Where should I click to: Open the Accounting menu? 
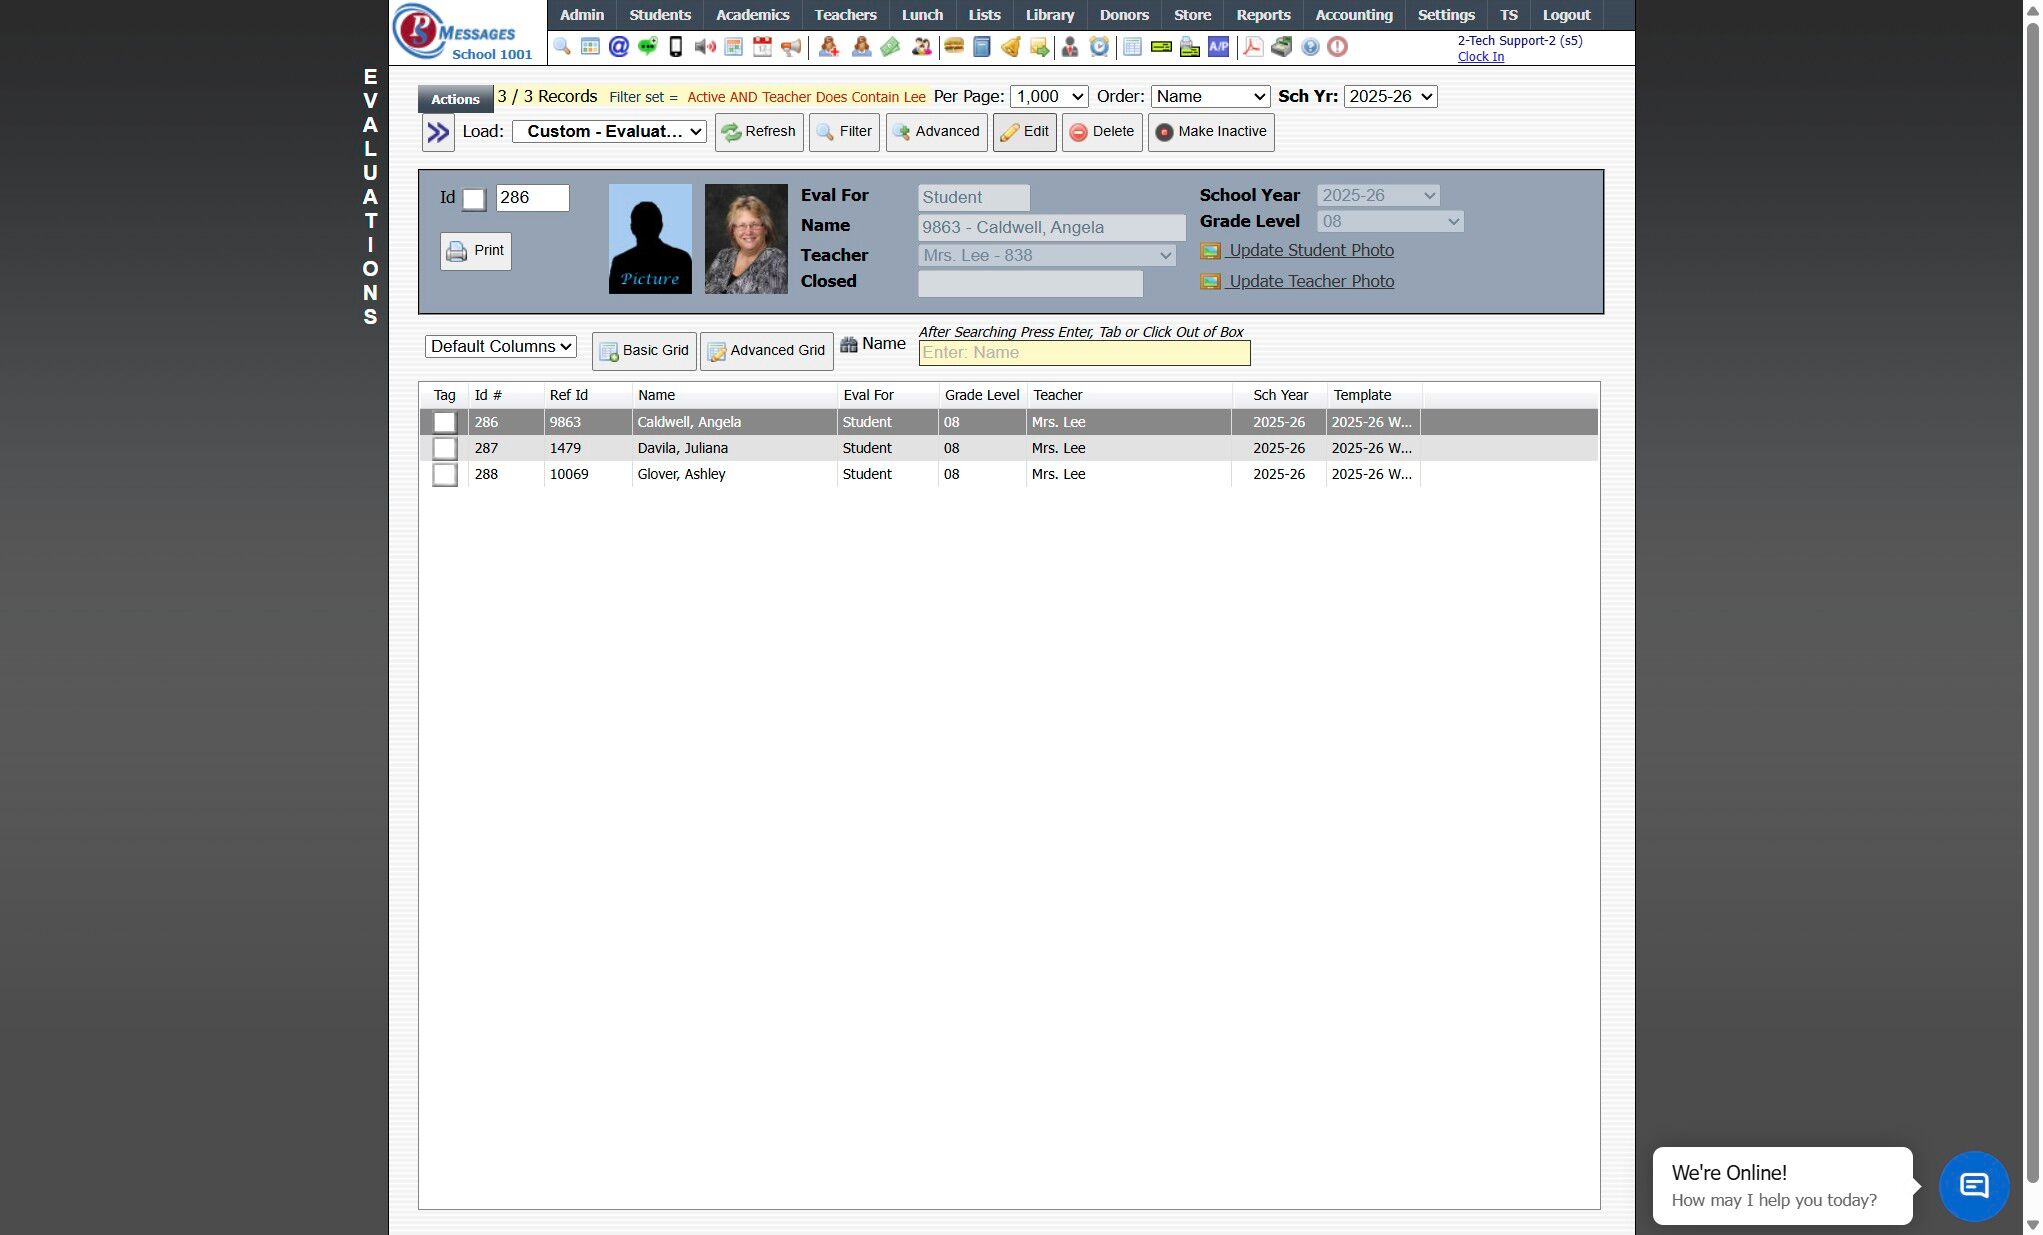click(1353, 15)
